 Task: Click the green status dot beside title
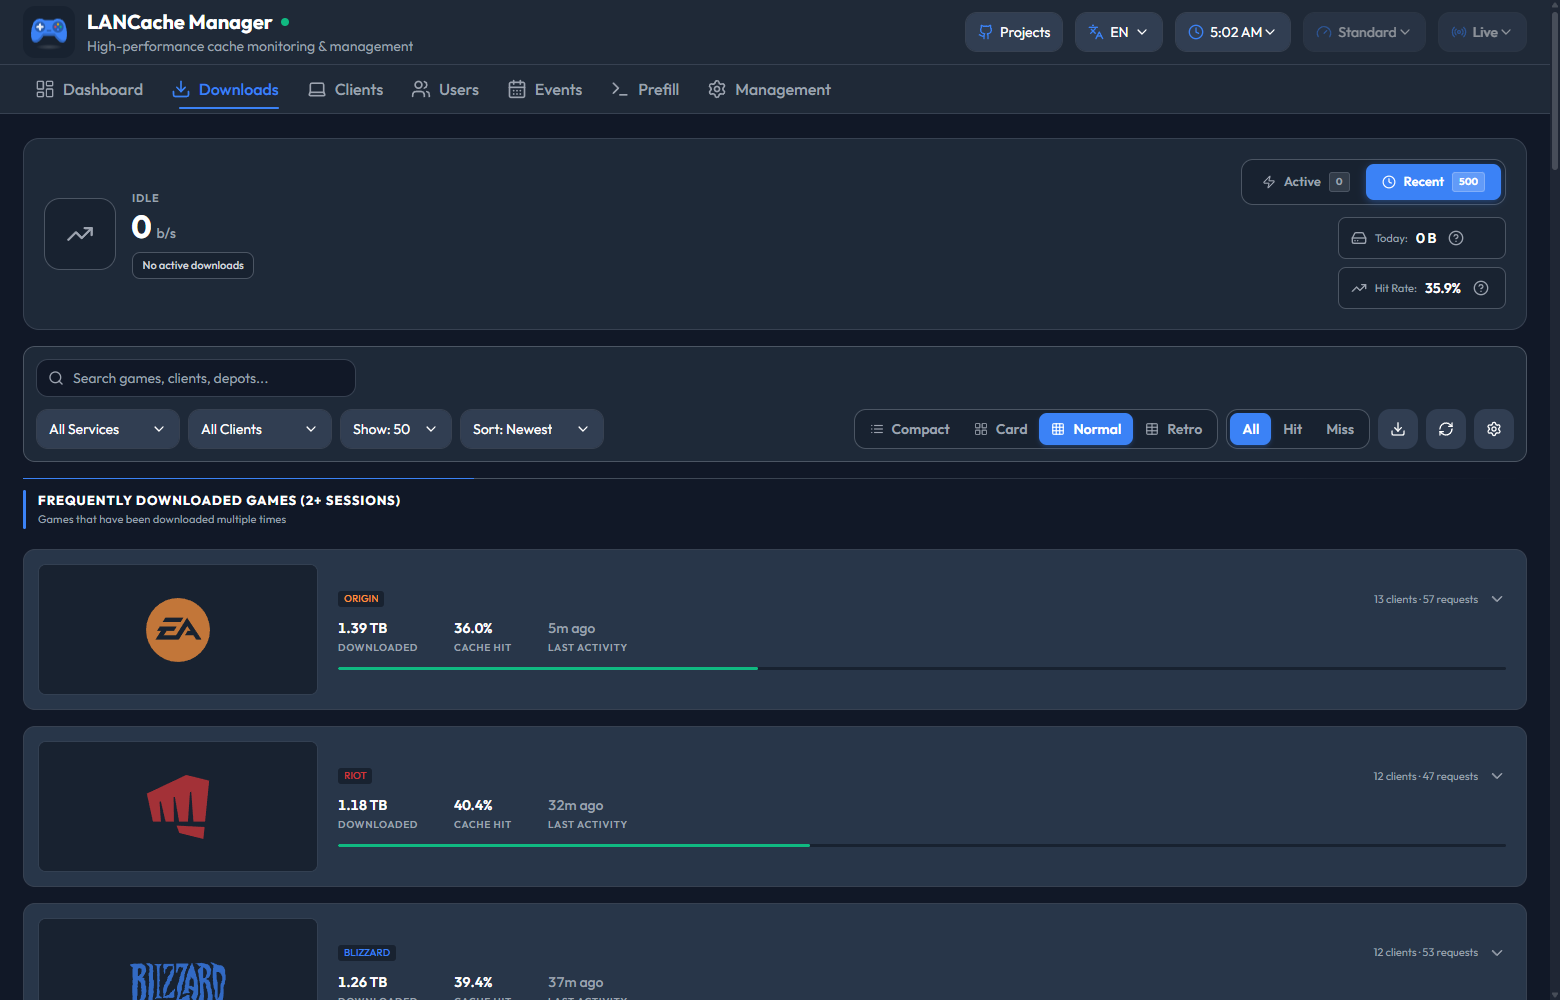click(285, 22)
